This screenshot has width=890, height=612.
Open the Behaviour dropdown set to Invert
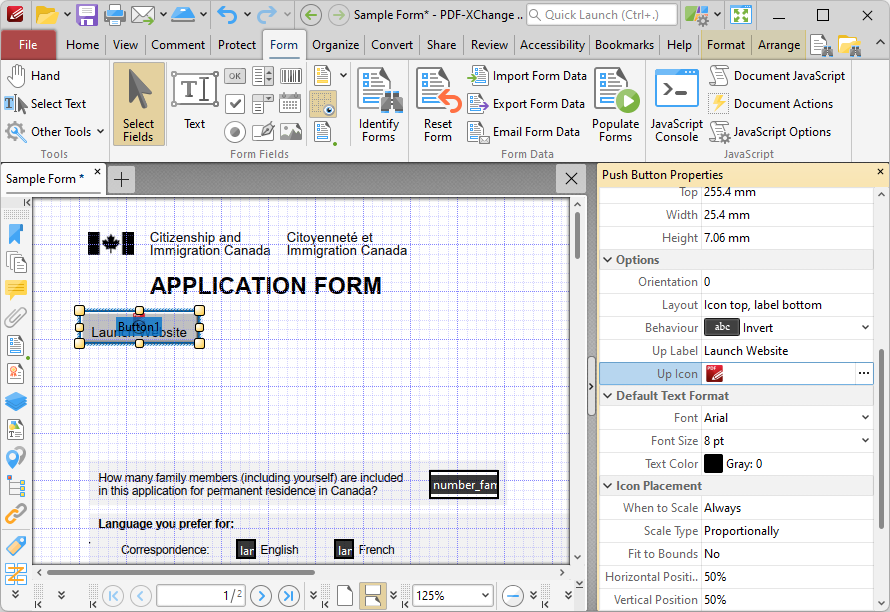point(864,328)
